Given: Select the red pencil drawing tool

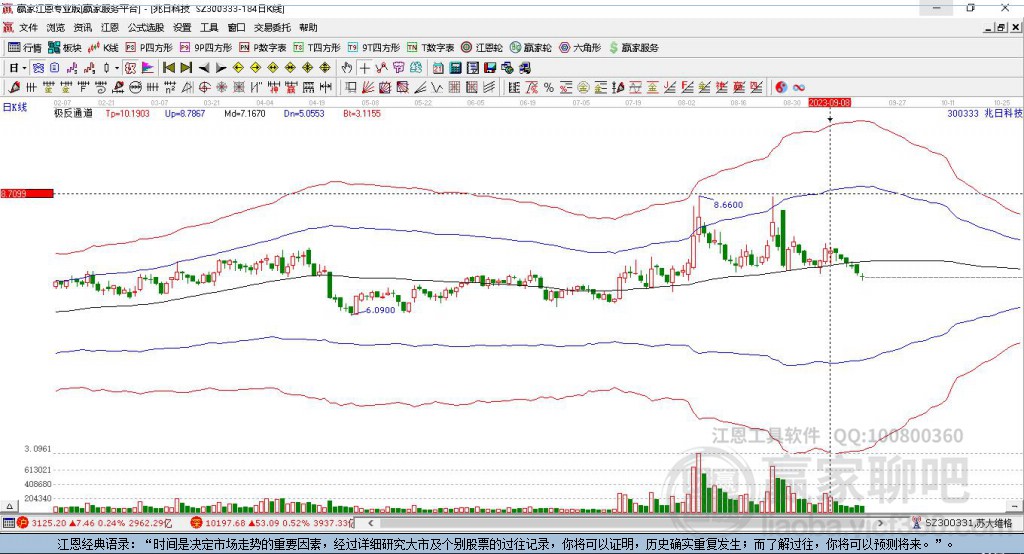Looking at the screenshot, I should coord(14,88).
